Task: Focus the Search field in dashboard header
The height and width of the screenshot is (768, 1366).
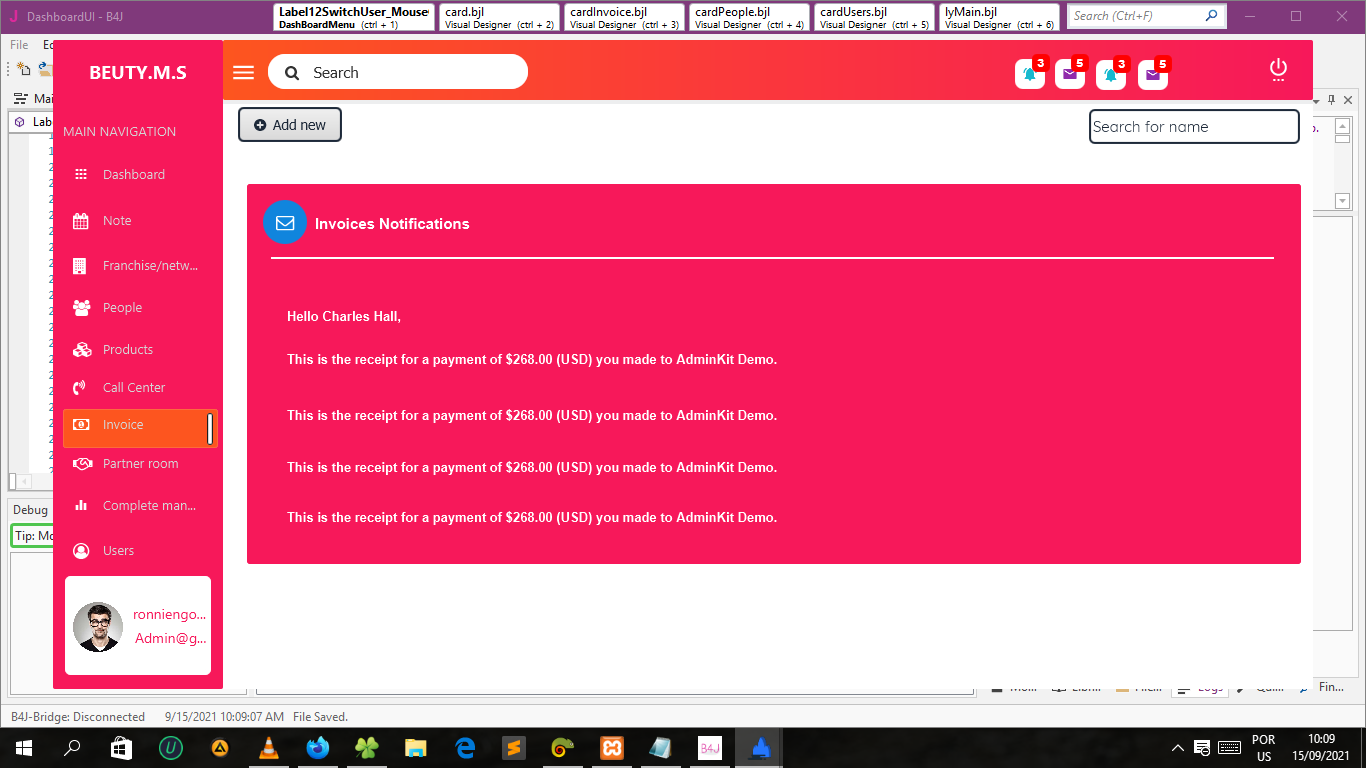Action: [x=398, y=72]
